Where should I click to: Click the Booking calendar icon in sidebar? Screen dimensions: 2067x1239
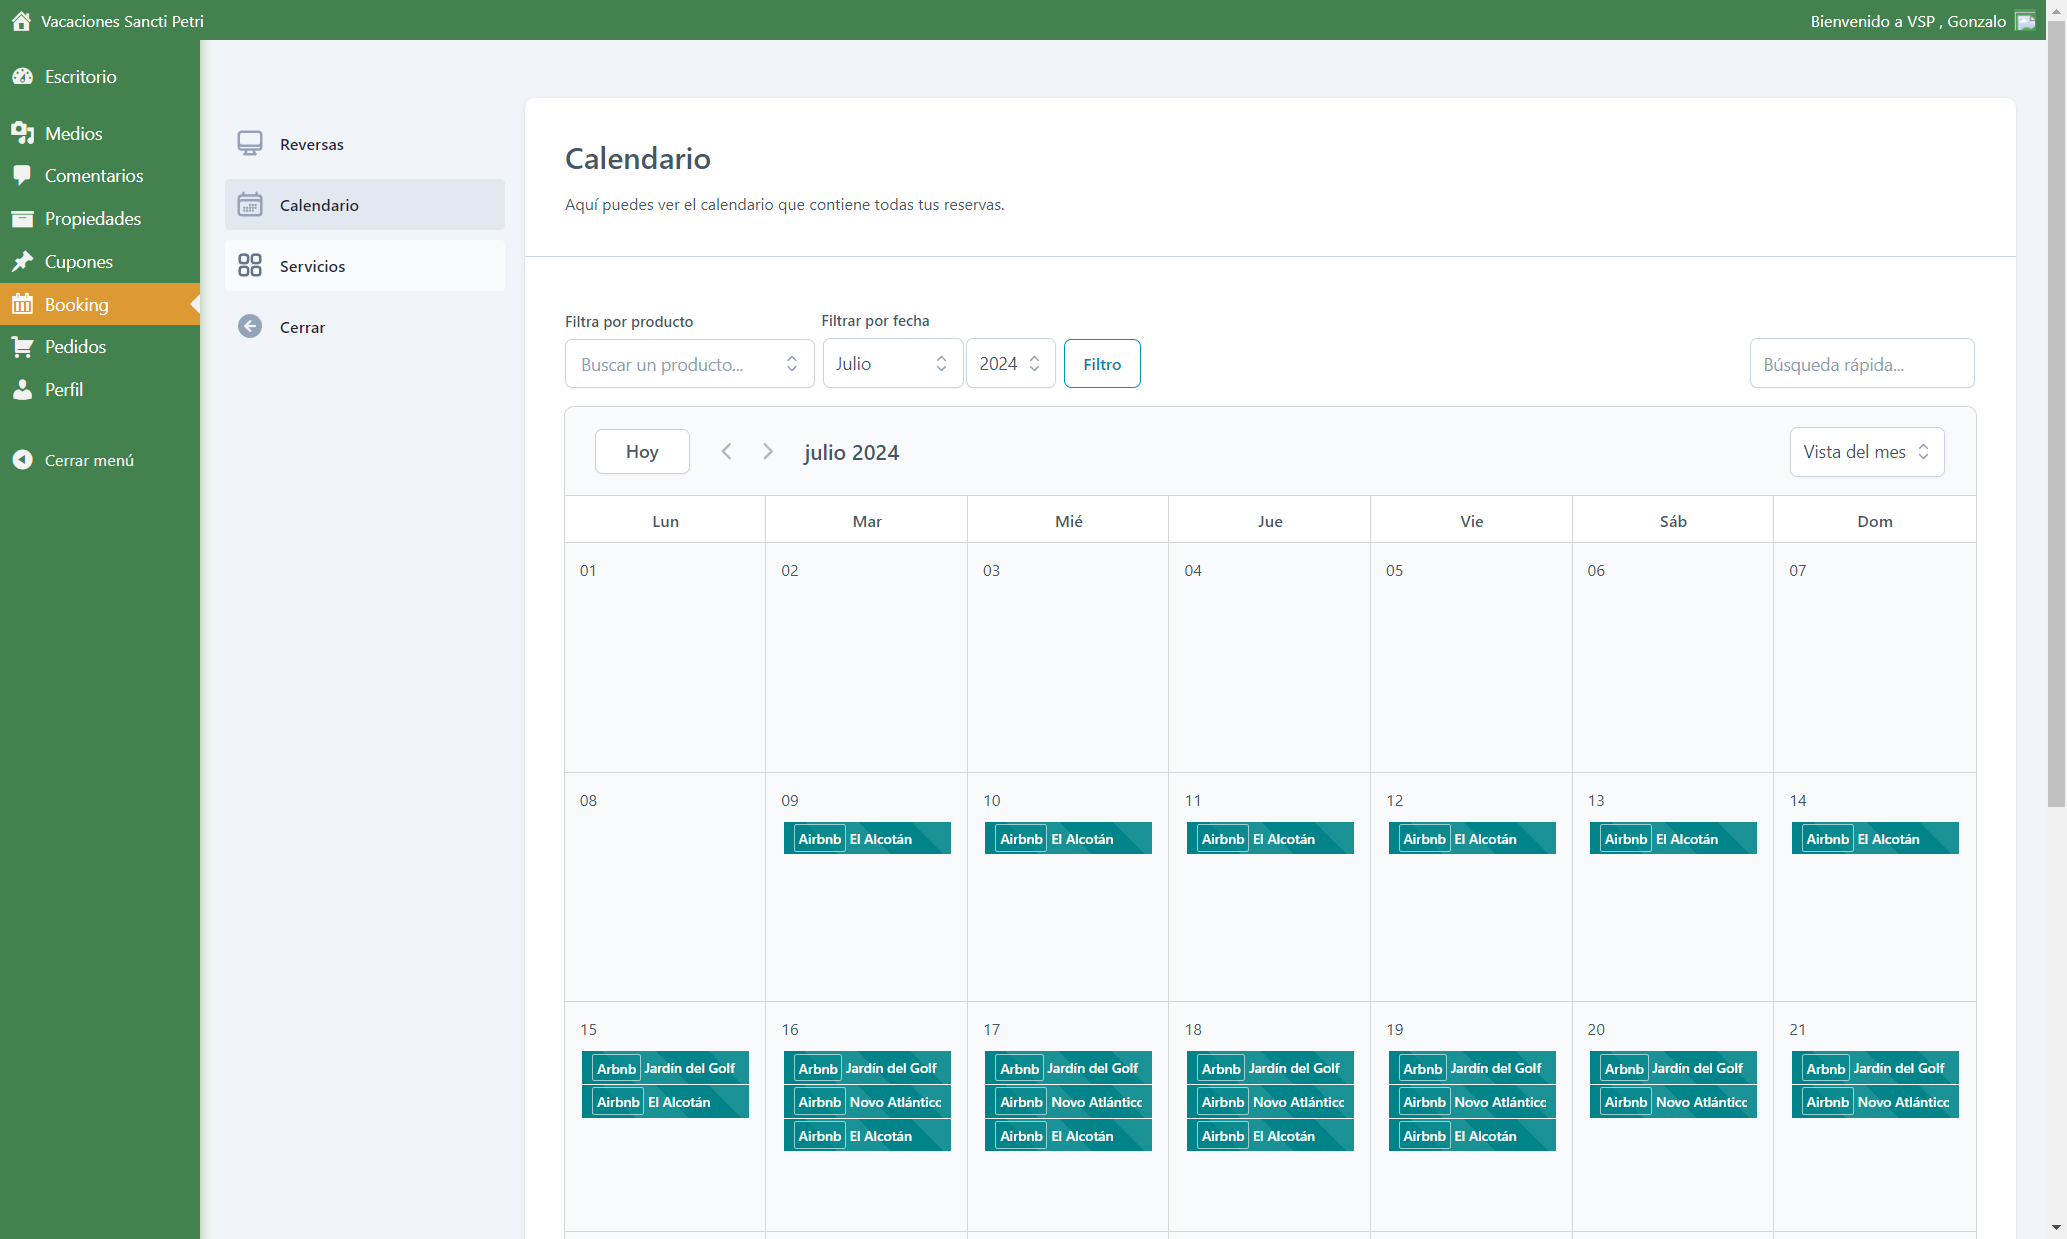[23, 304]
